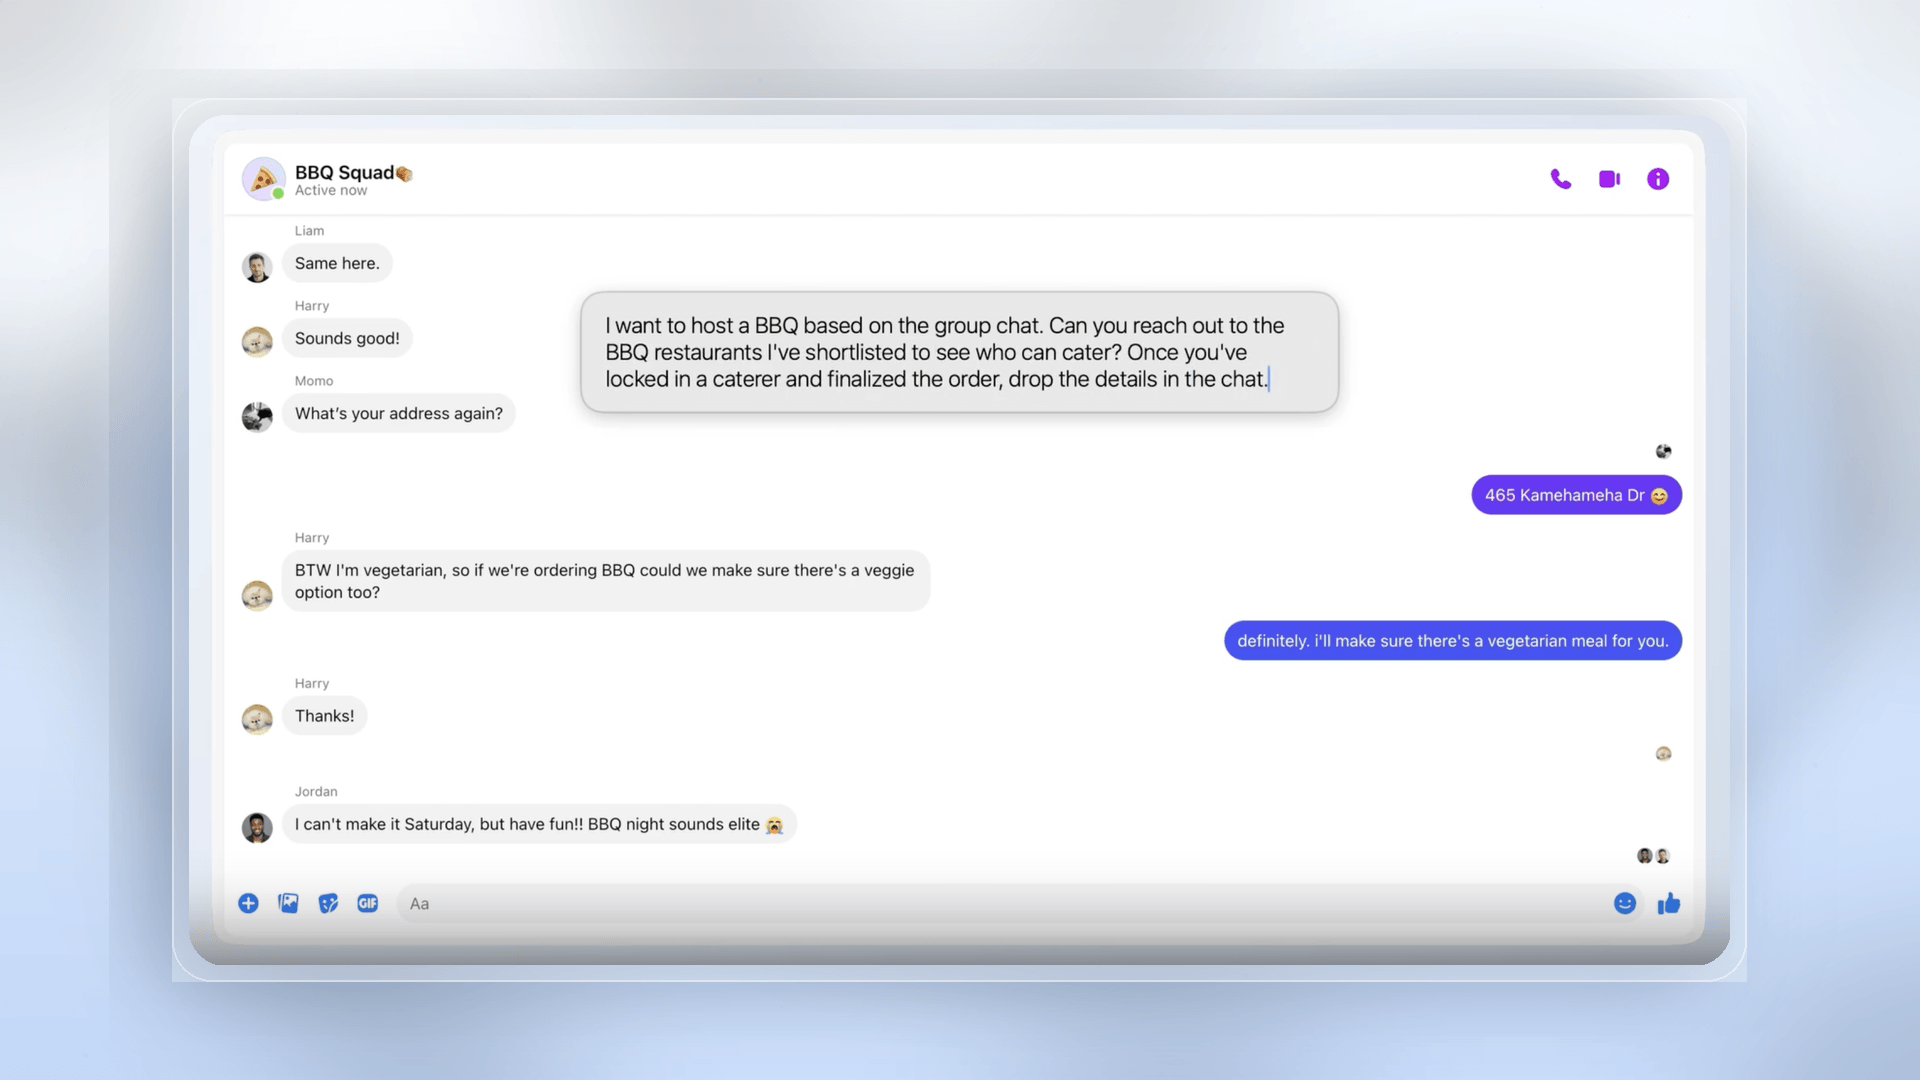Select the Thanks! message bubble
1920x1080 pixels.
pos(324,716)
